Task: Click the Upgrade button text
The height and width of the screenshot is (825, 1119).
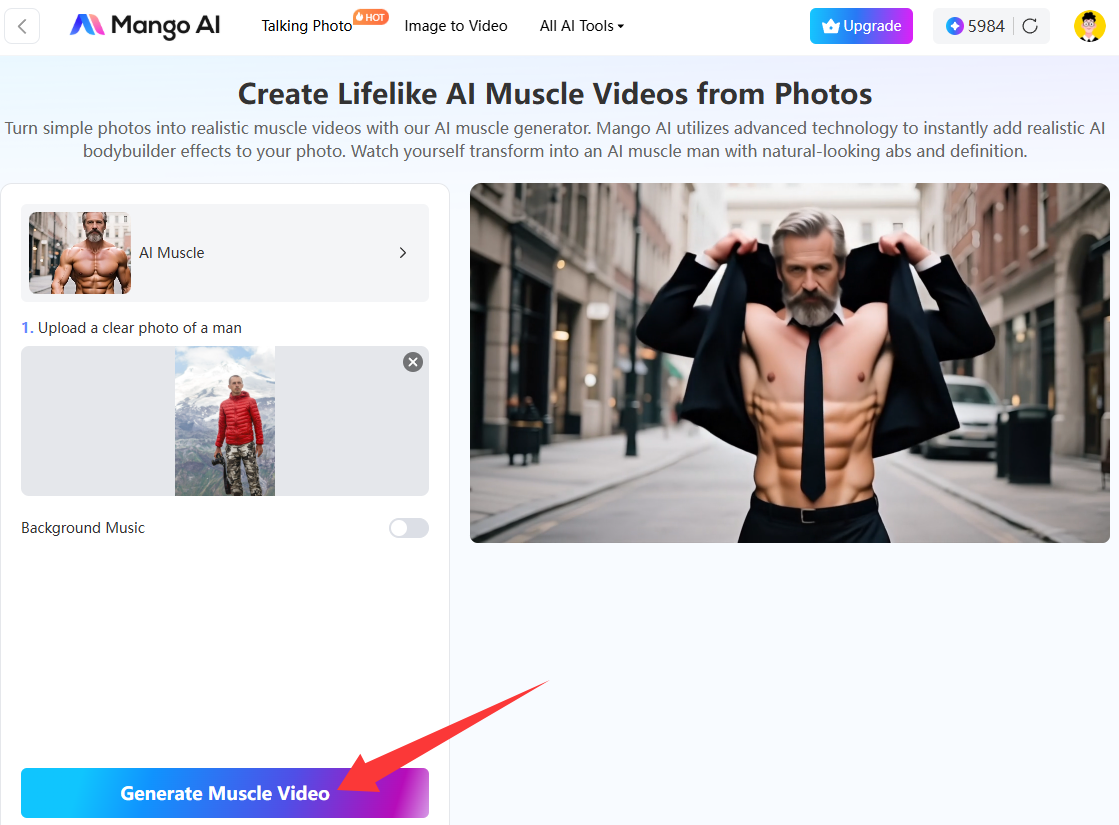Action: 872,26
